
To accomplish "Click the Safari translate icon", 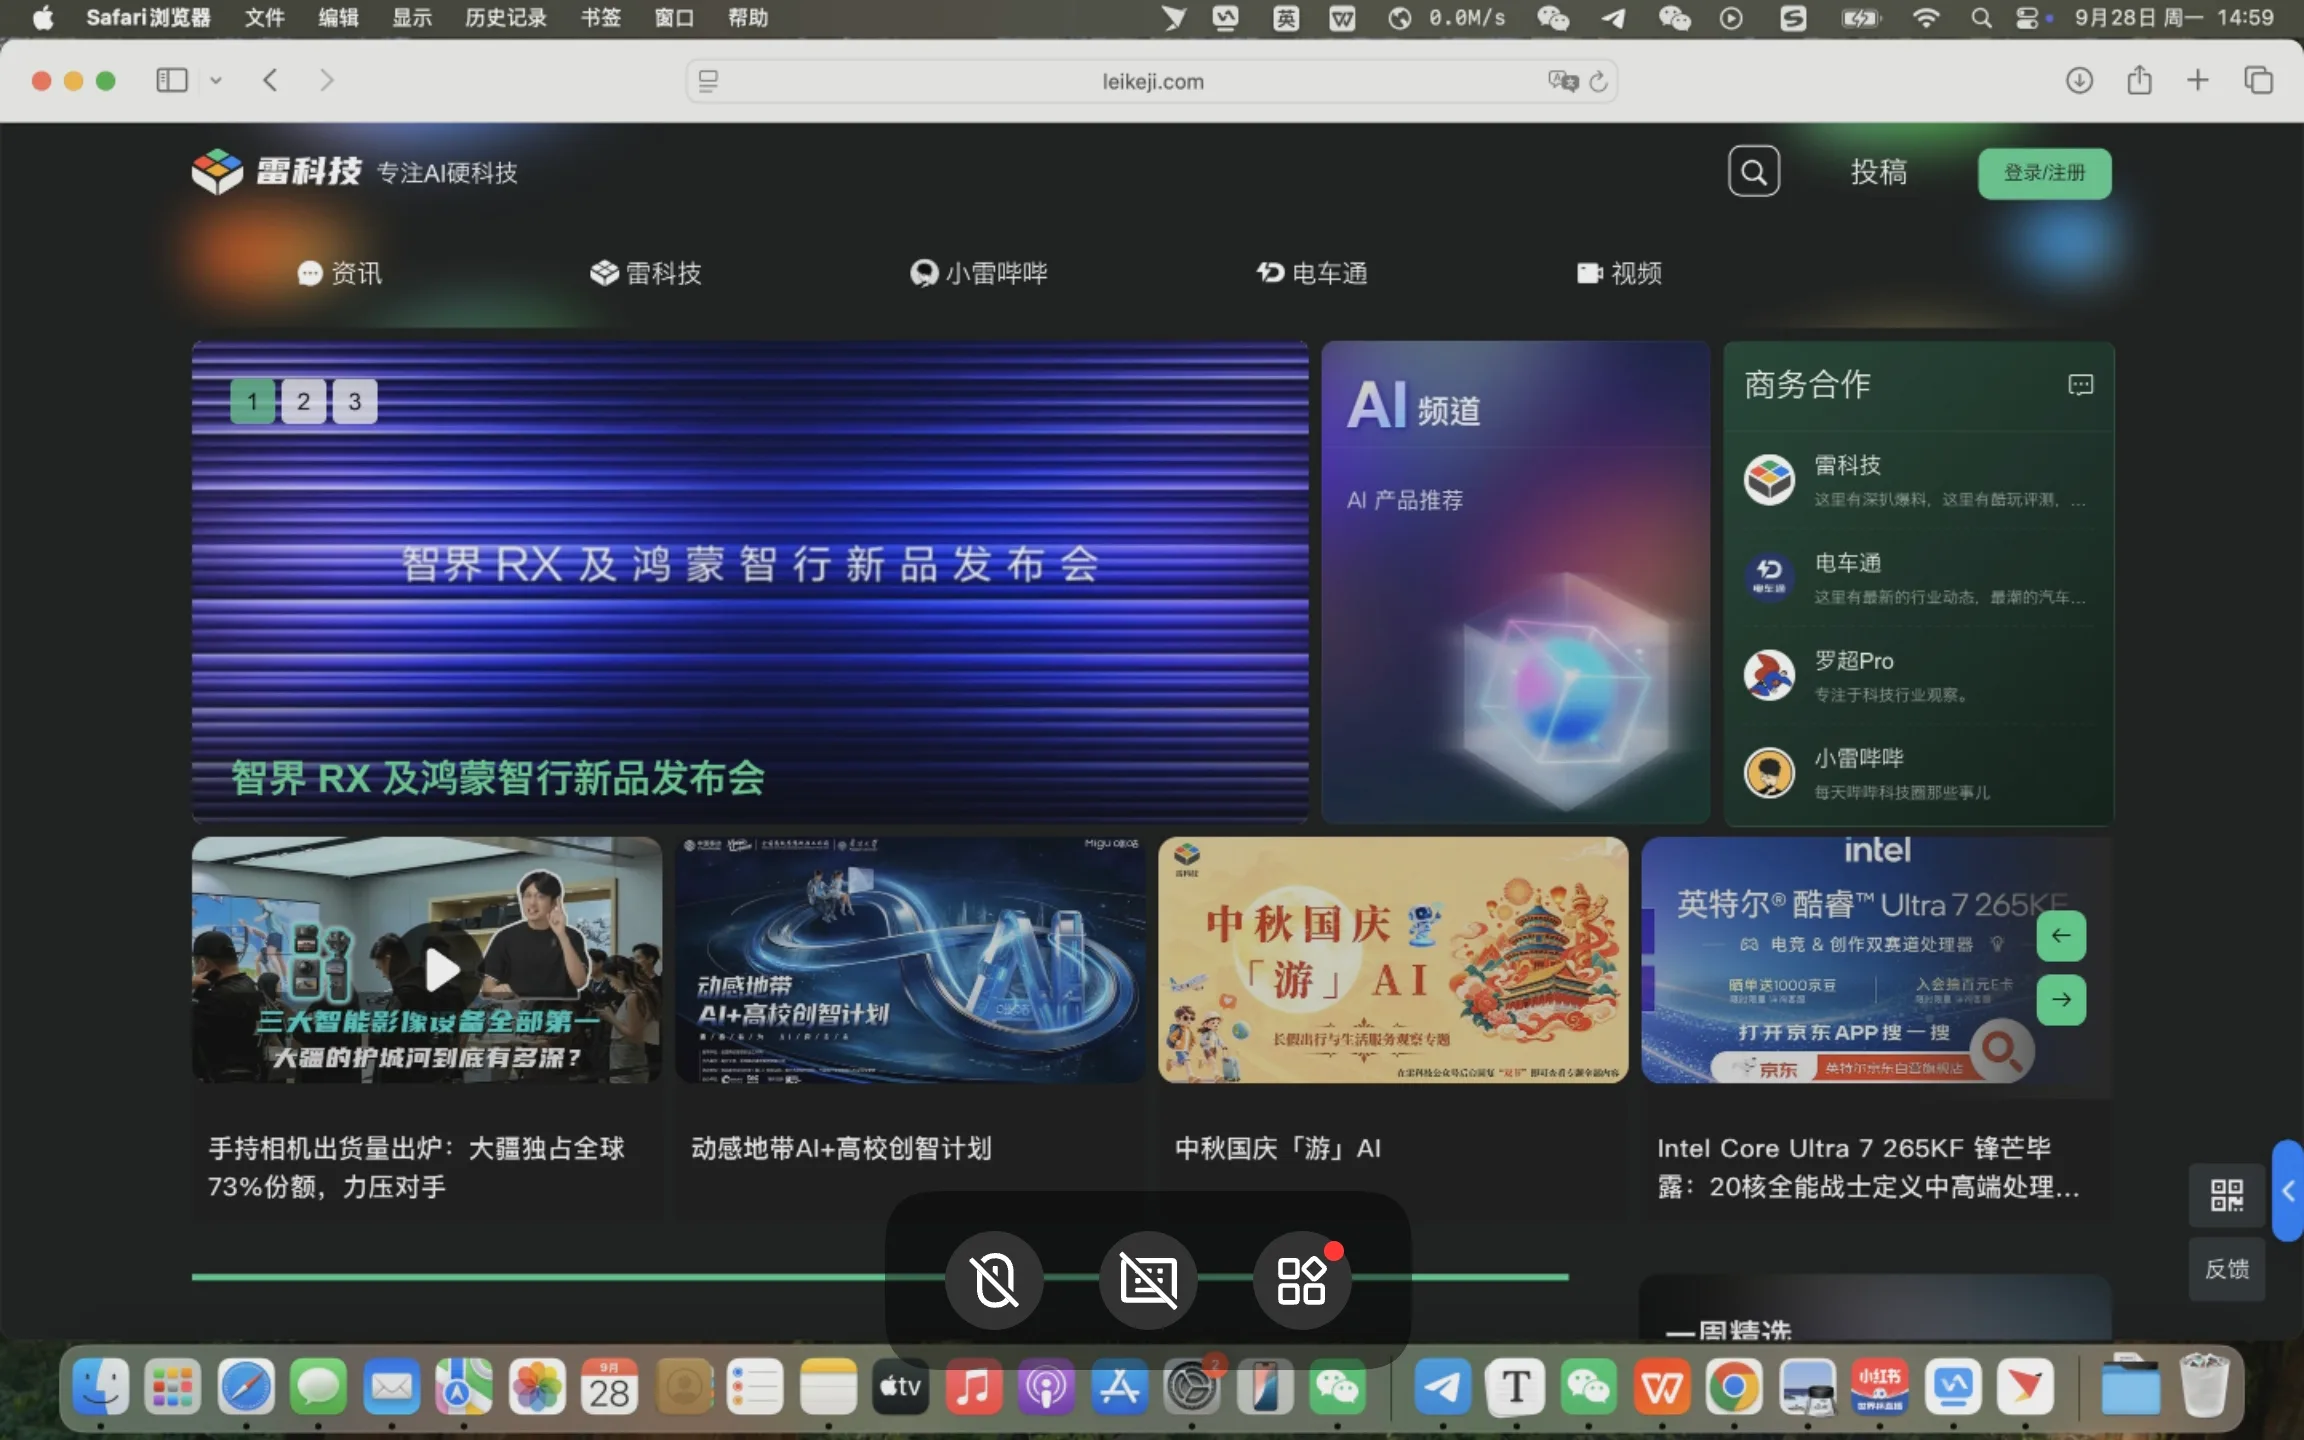I will (1562, 81).
